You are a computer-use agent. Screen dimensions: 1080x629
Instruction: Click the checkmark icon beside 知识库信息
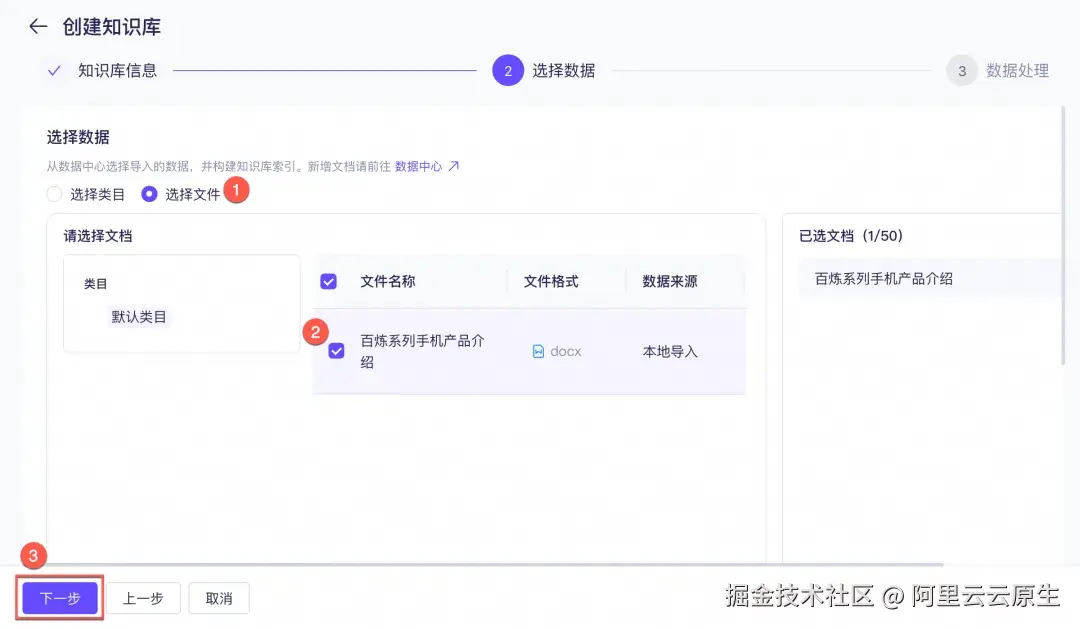pos(54,70)
